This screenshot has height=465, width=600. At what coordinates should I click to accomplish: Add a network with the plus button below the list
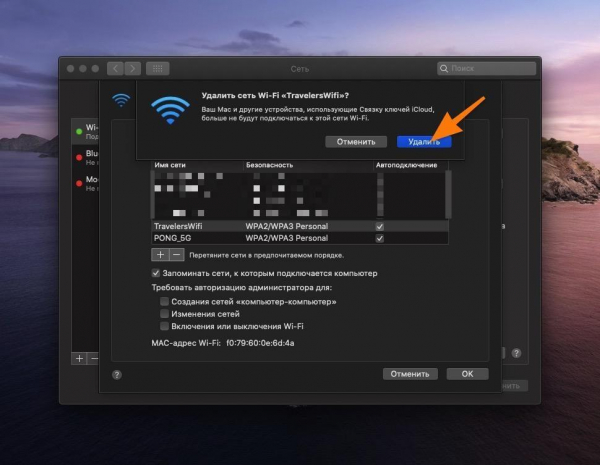[160, 255]
